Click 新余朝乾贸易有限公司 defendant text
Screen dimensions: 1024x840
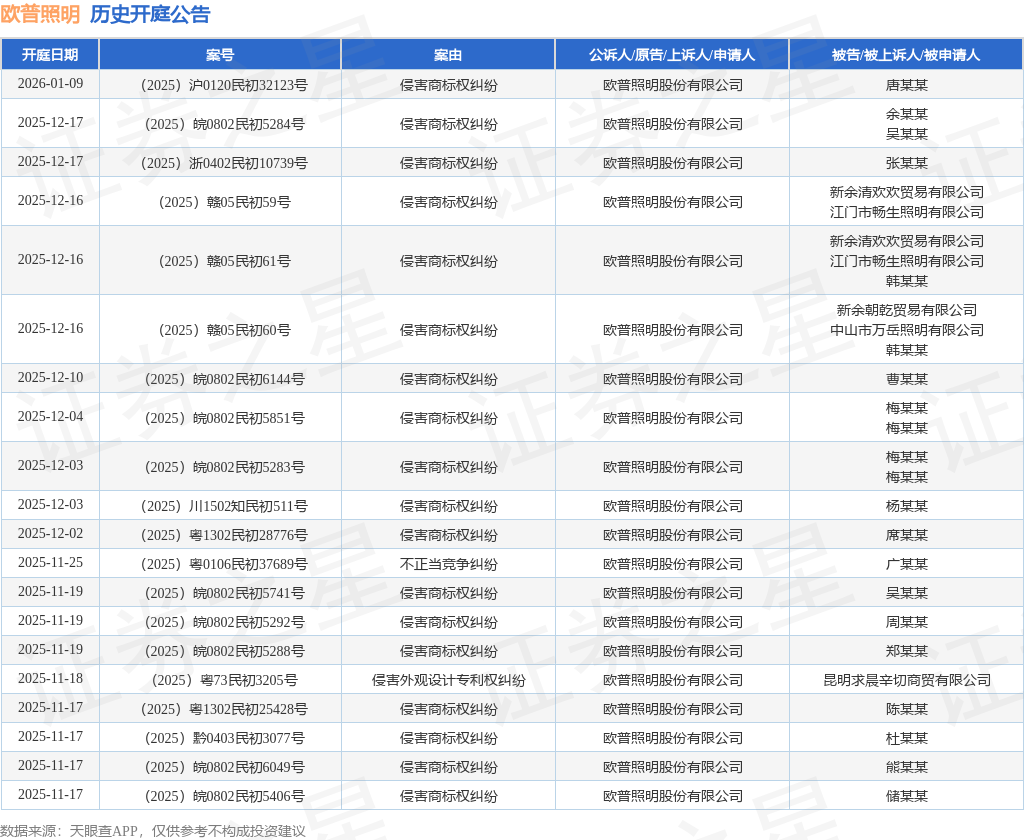906,310
